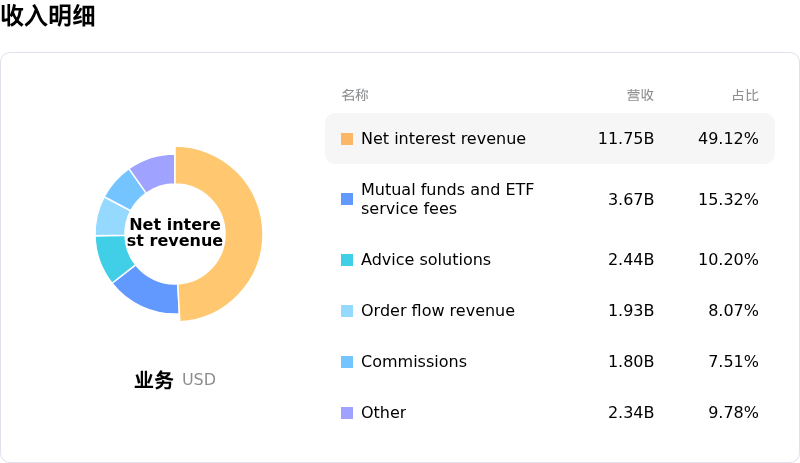Viewport: 800px width, 463px height.
Task: Click the 营收 column header
Action: (x=640, y=95)
